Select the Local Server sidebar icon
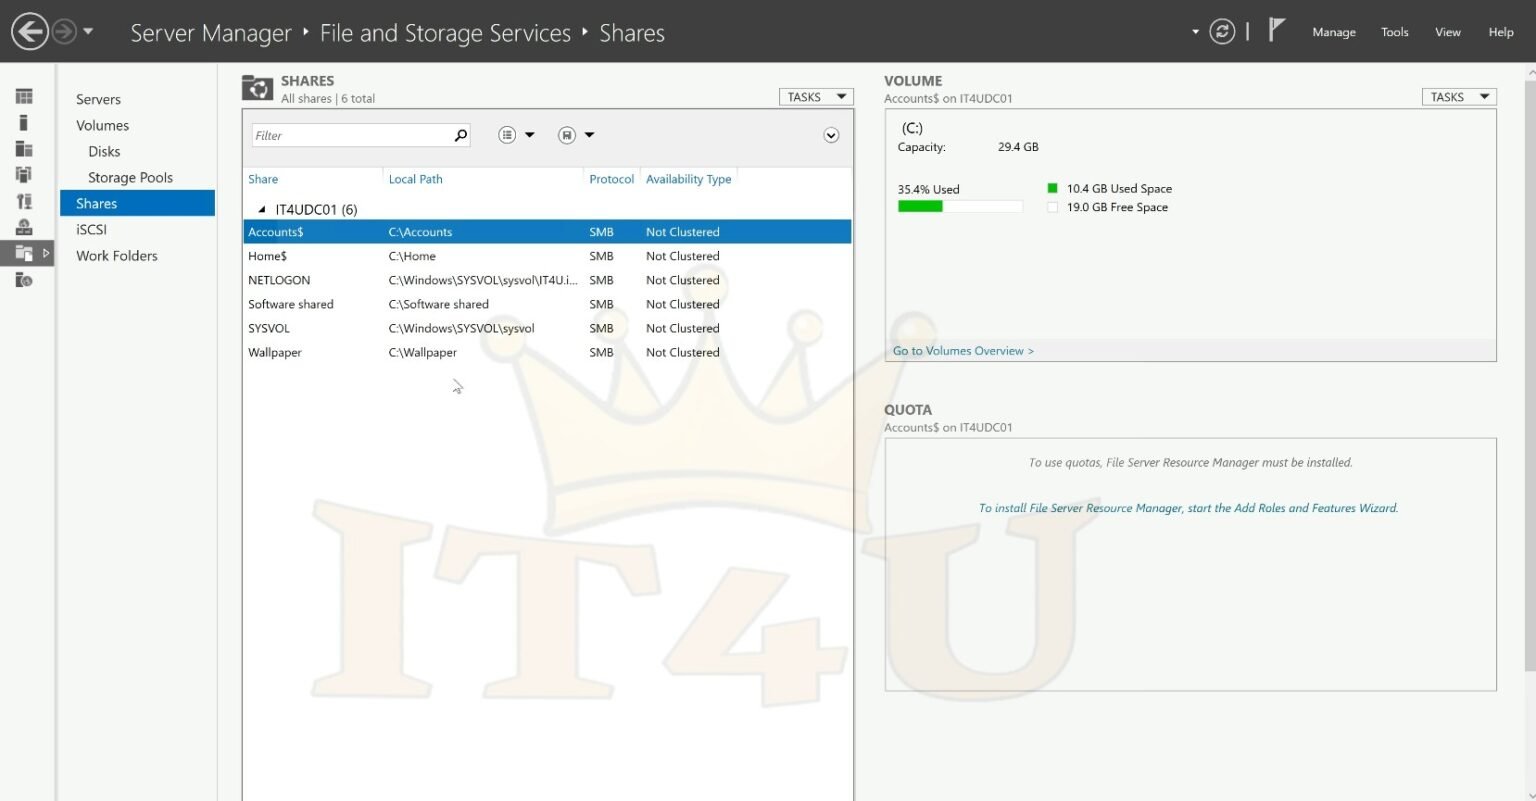 (x=24, y=123)
